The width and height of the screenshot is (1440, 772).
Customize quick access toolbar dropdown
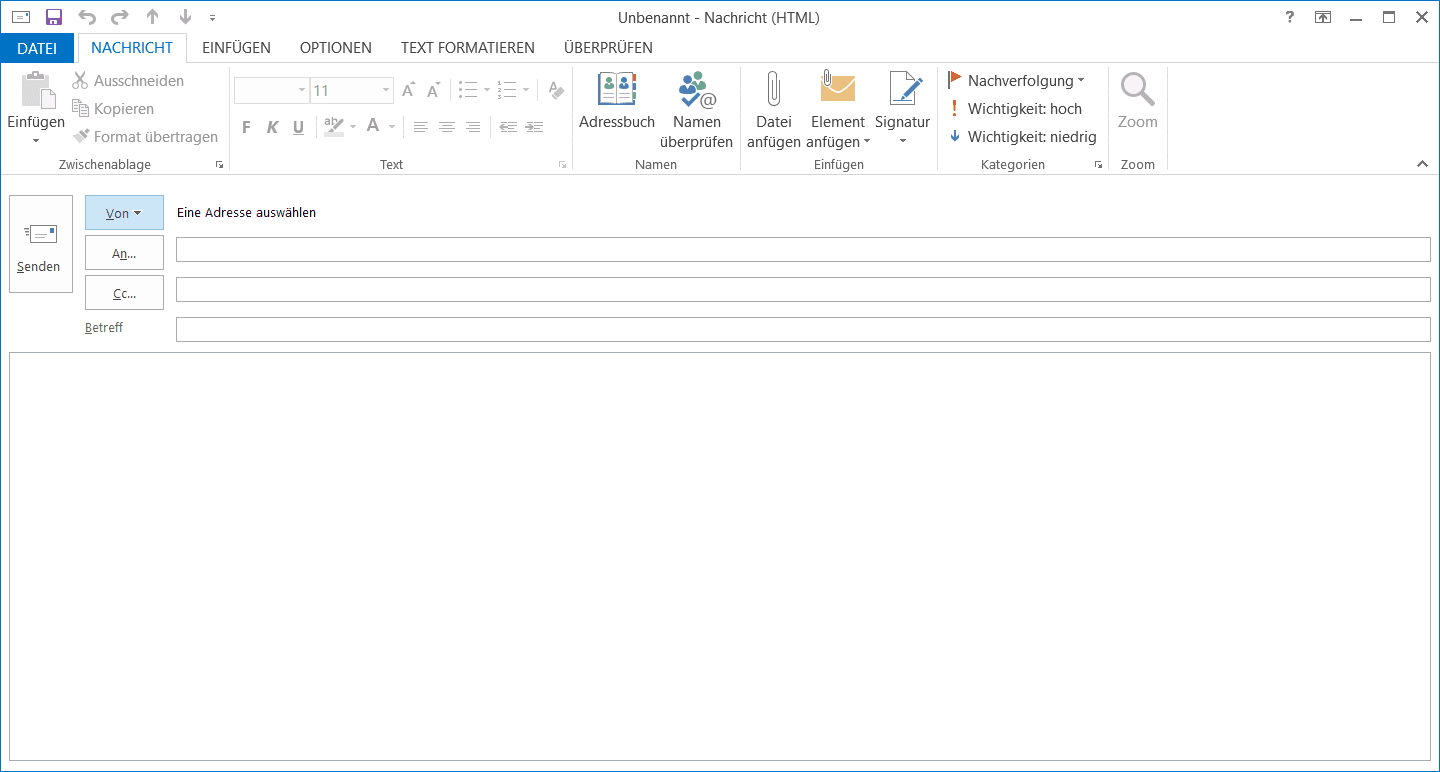coord(212,18)
